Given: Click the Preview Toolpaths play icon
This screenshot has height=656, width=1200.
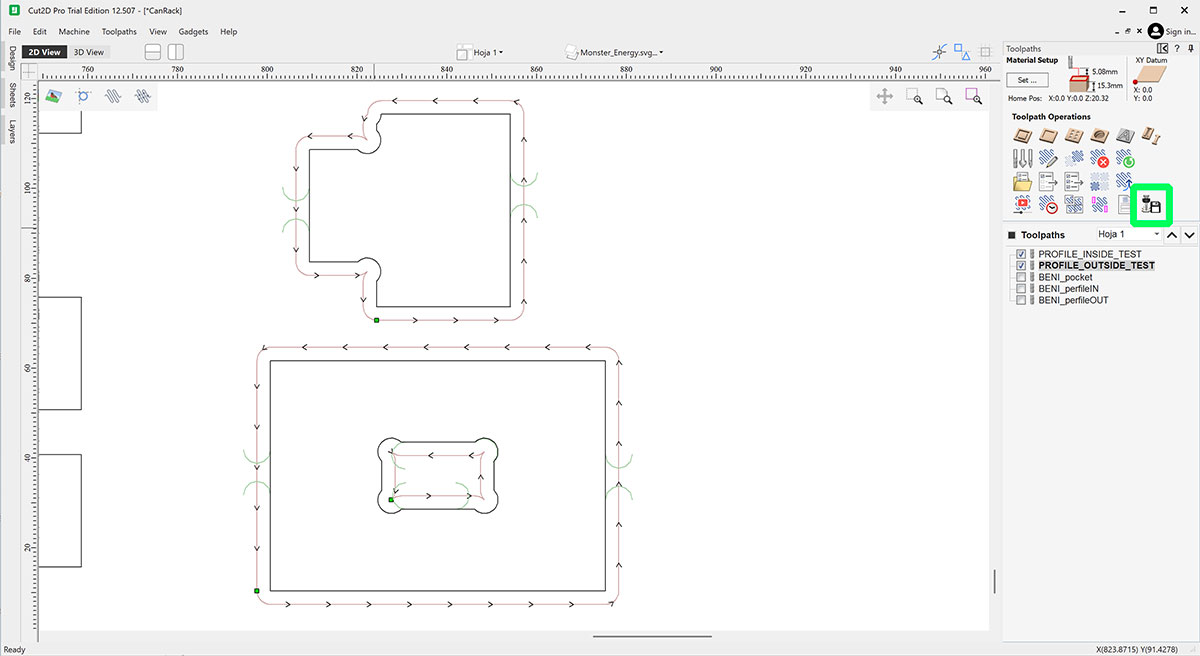Looking at the screenshot, I should point(1022,205).
